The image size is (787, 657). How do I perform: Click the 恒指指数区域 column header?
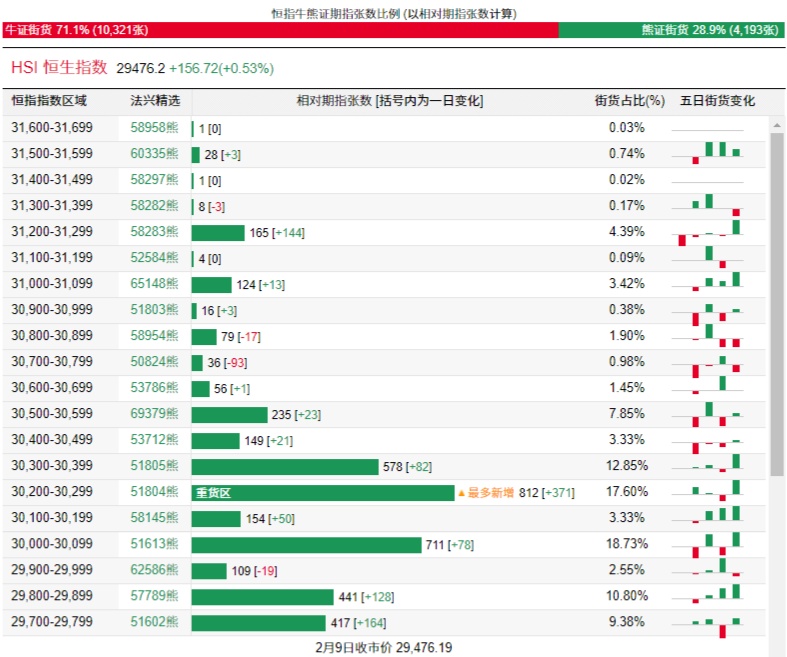(49, 101)
